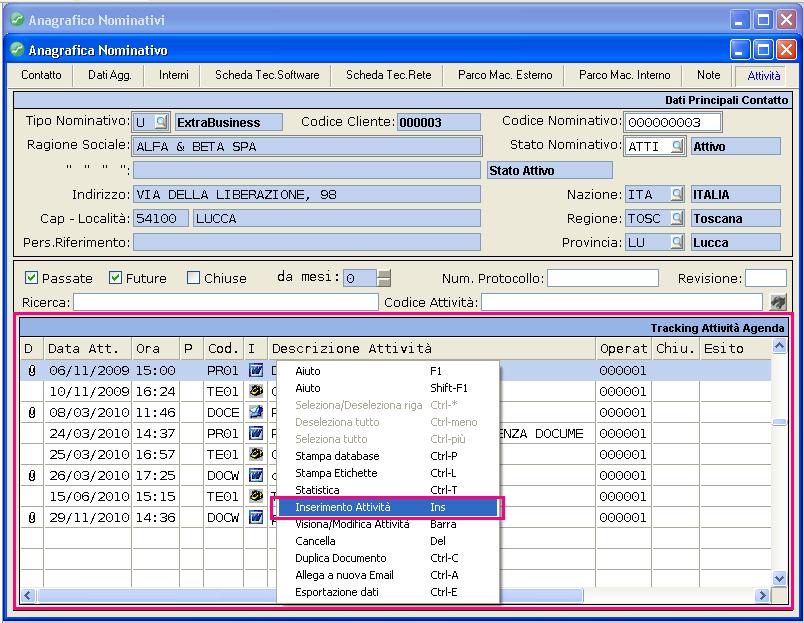Viewport: 804px width, 623px height.
Task: Open the Regione lookup magnifier
Action: coord(677,218)
